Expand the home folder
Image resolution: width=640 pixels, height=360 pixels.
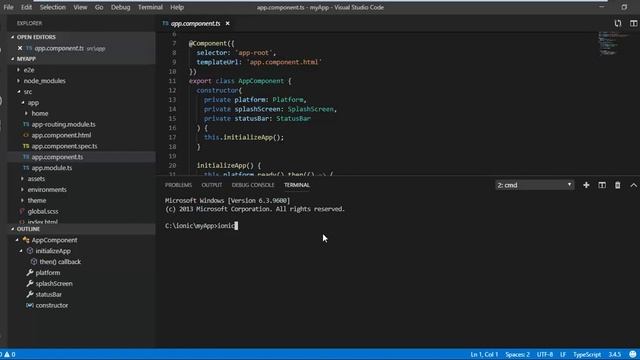(40, 113)
